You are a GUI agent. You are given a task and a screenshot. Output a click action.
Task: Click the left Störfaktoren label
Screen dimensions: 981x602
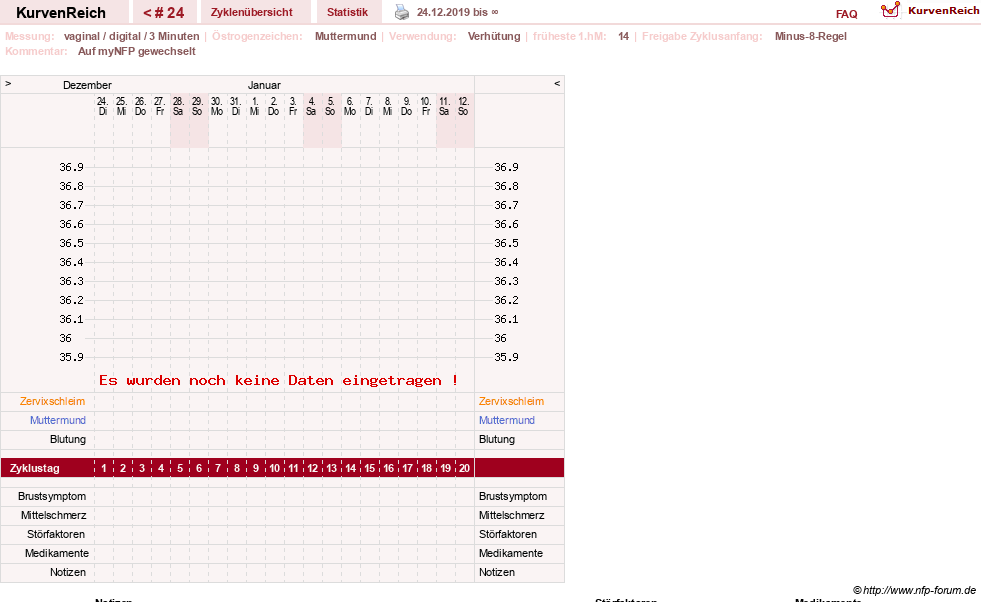coord(57,534)
